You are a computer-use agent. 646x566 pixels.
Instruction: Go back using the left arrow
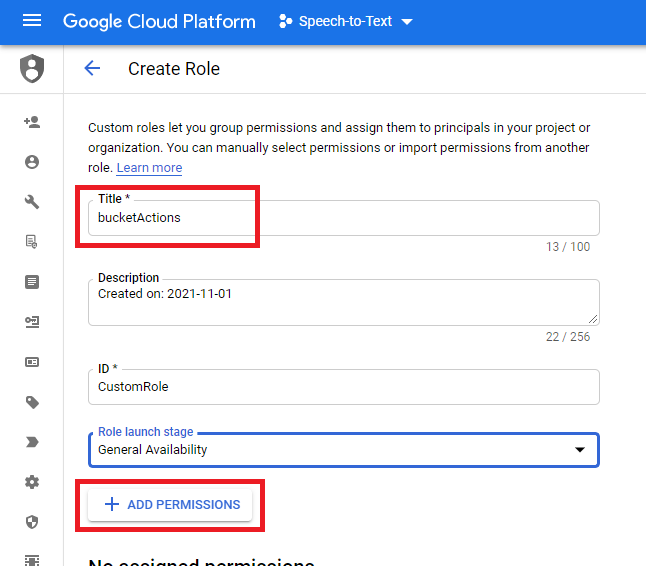tap(92, 69)
